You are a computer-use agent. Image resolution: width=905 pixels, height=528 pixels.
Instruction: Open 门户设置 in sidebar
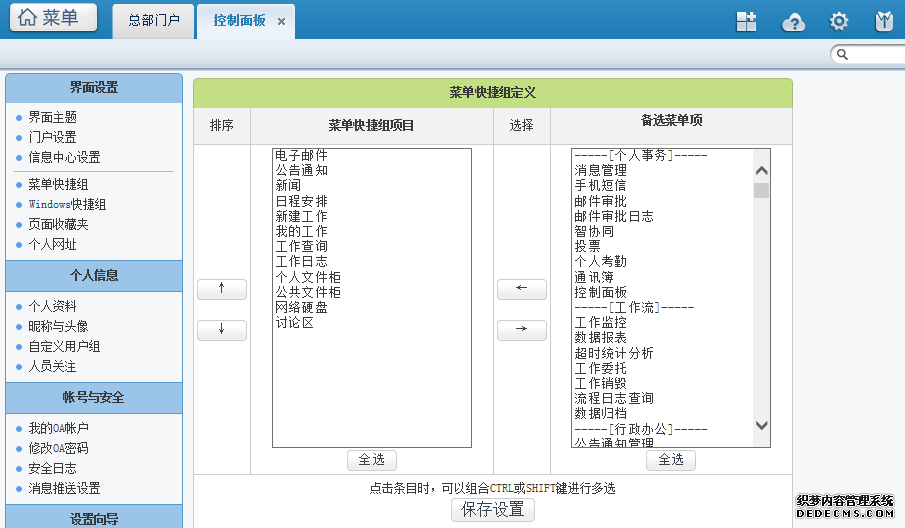(x=53, y=137)
